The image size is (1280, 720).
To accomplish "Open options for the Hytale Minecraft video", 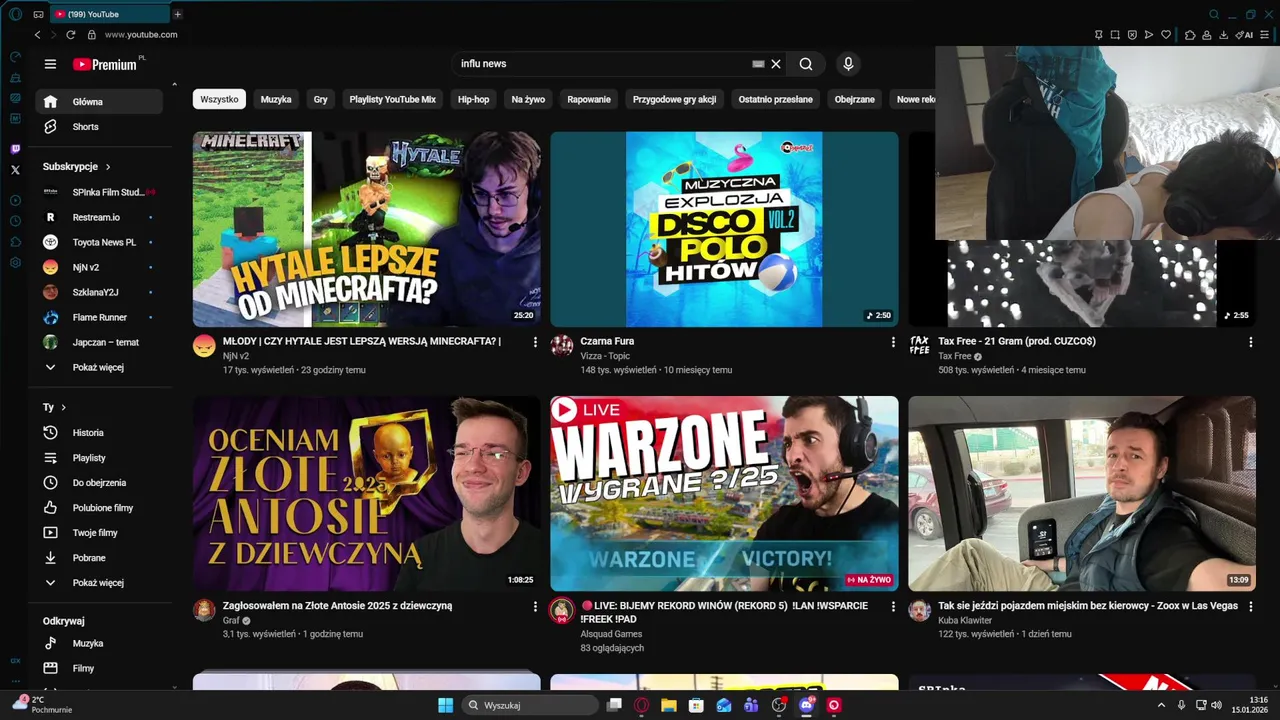I will click(535, 342).
